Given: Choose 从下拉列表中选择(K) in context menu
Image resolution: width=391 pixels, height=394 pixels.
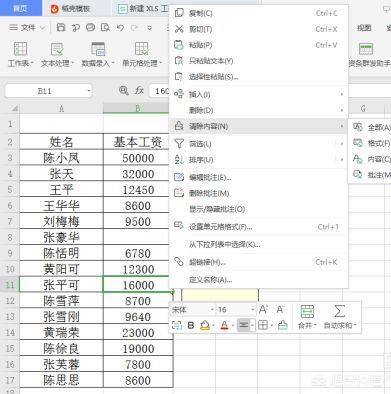Looking at the screenshot, I should pos(259,244).
